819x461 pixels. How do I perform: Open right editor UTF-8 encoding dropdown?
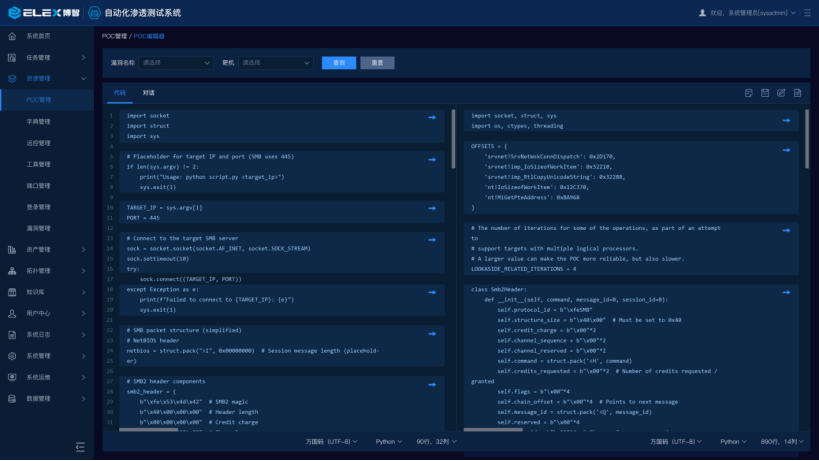[676, 442]
